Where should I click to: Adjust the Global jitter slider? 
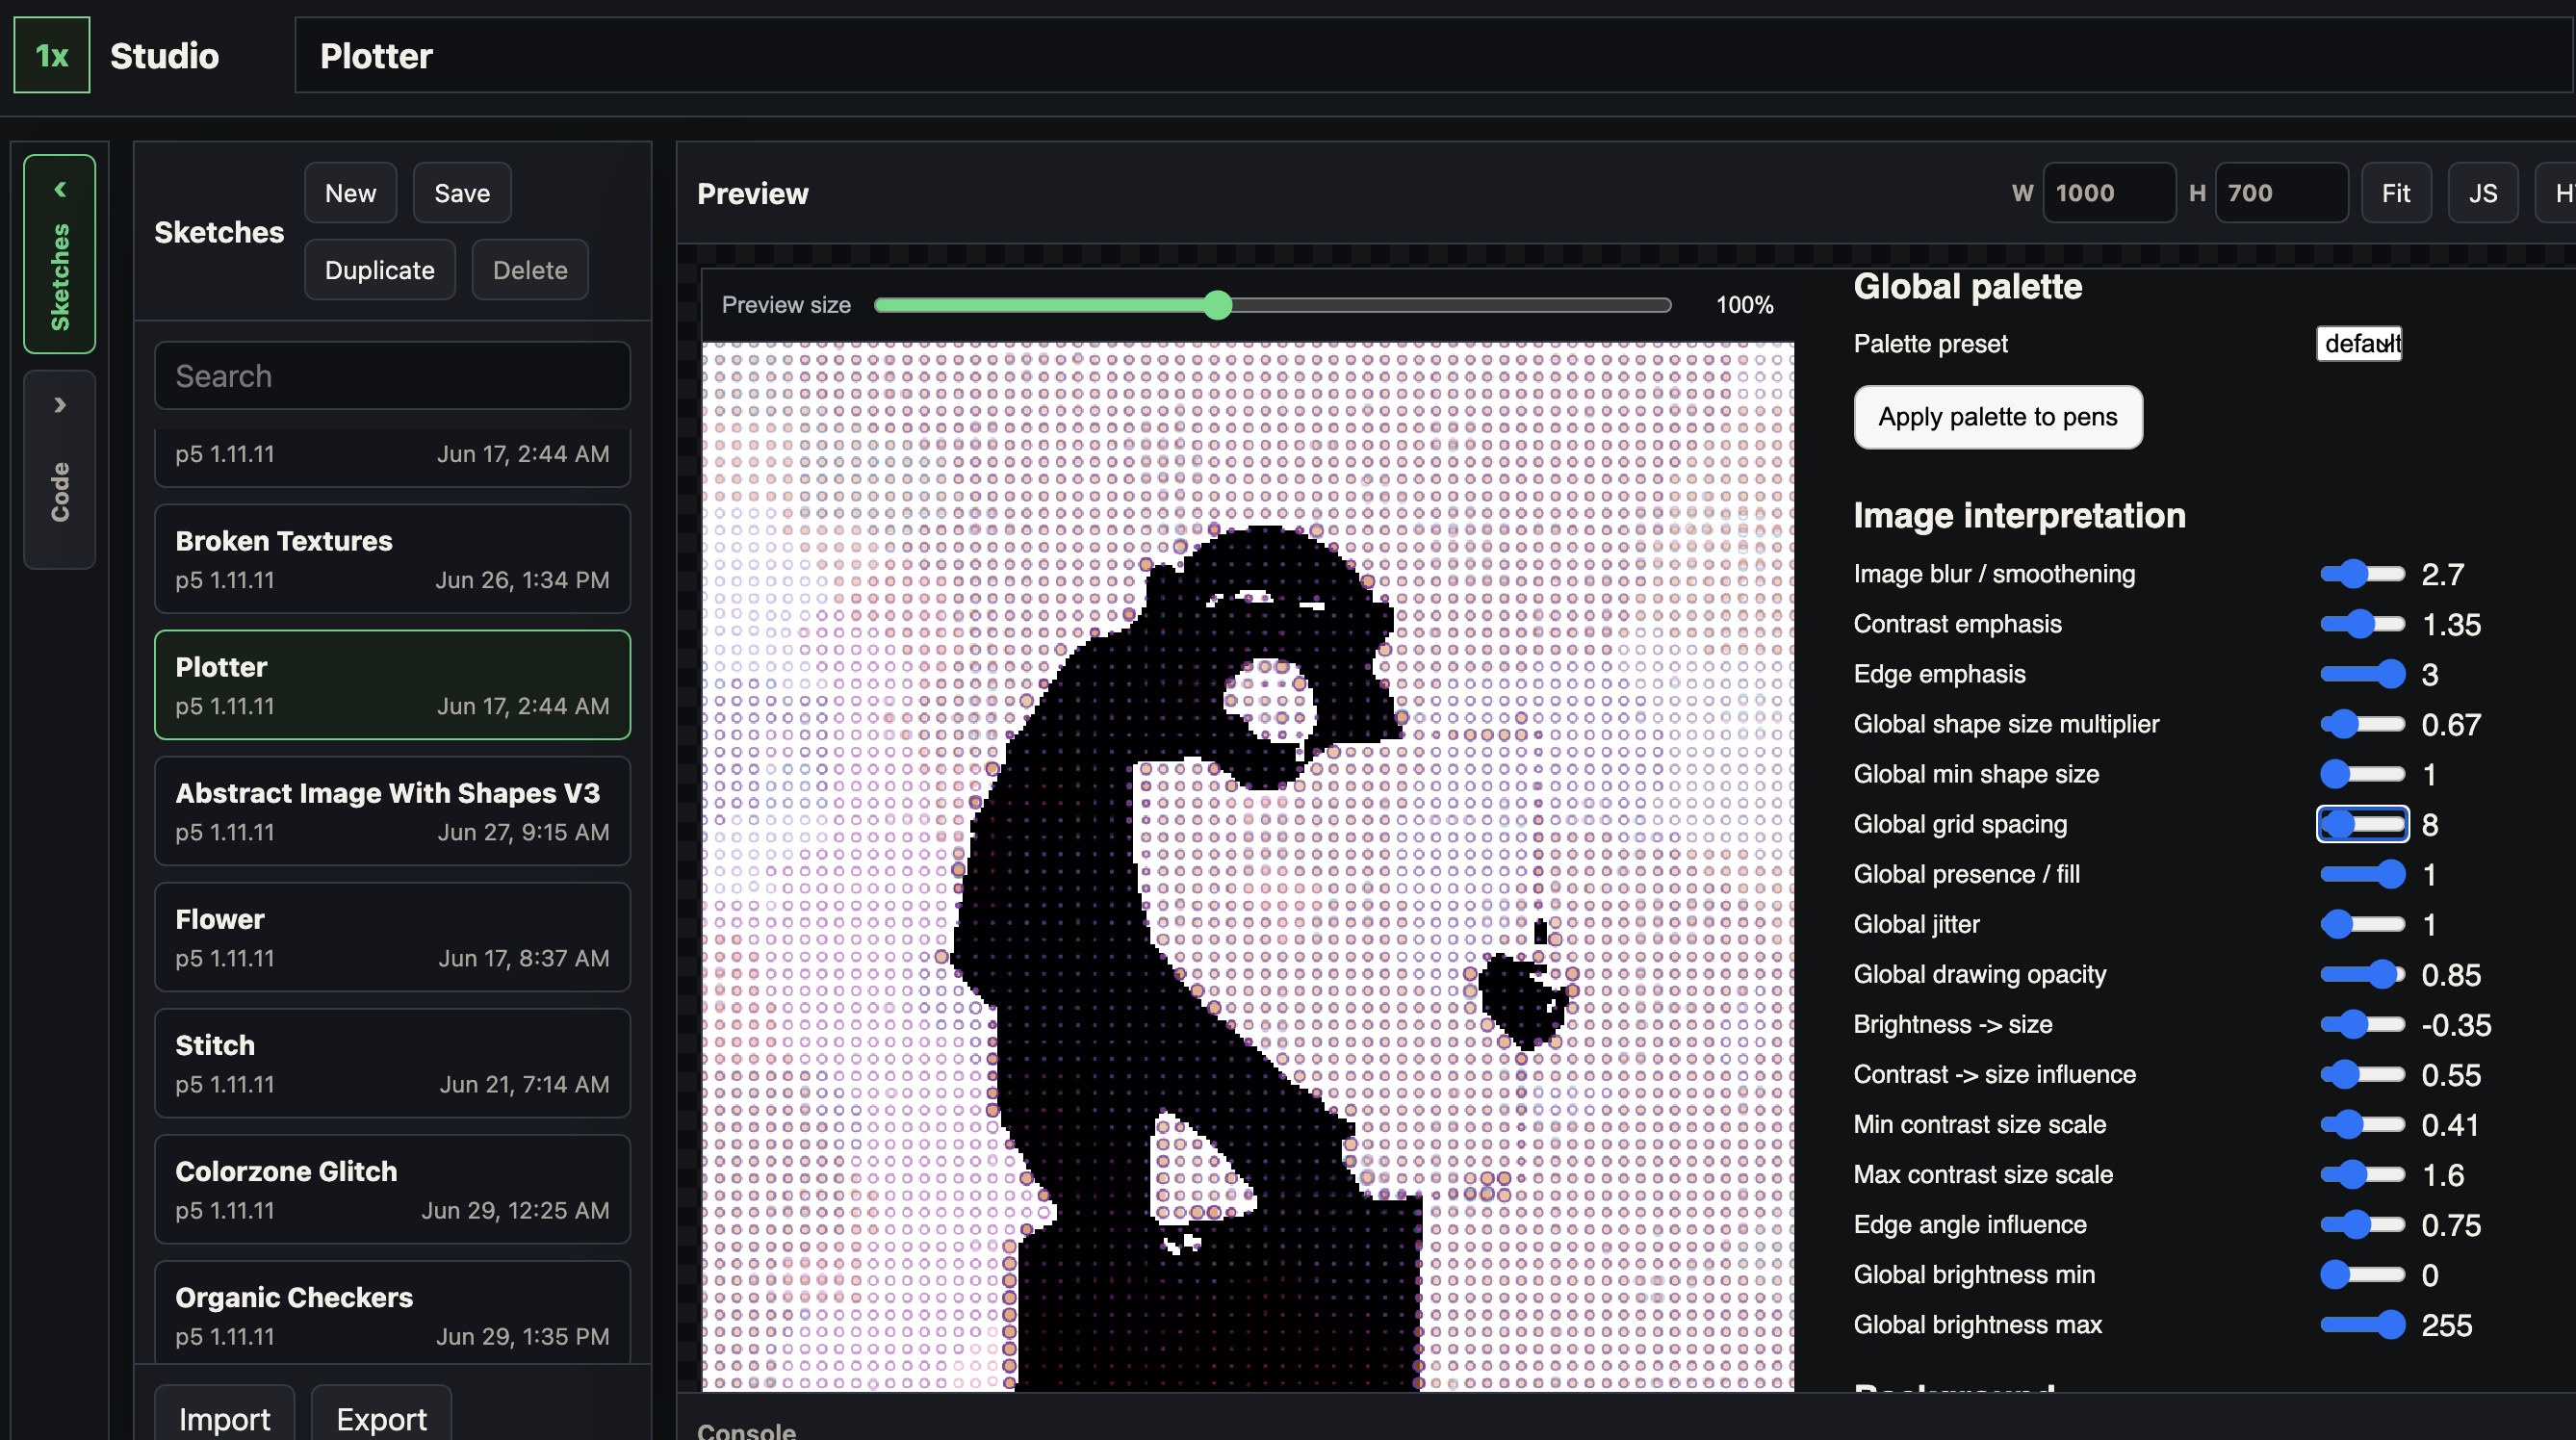(2362, 924)
